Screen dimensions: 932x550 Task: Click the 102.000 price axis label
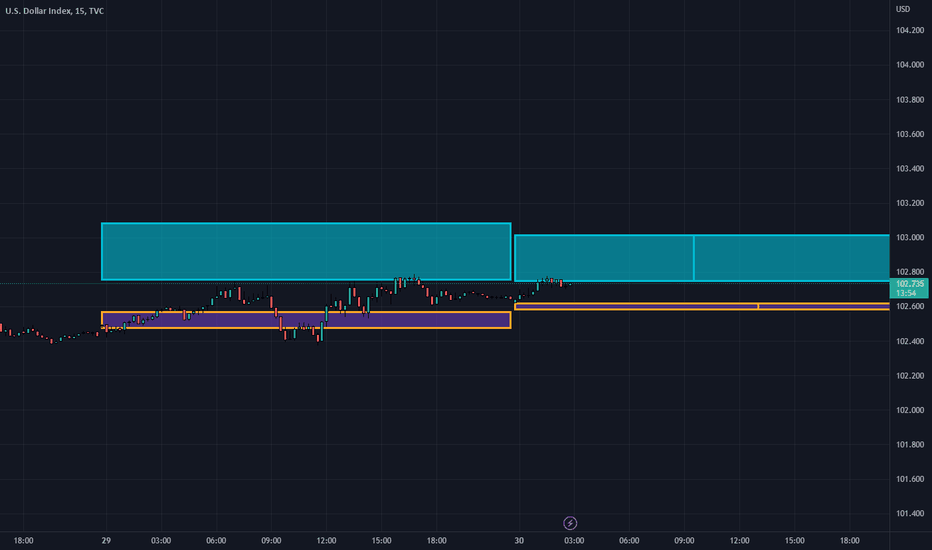(x=910, y=410)
